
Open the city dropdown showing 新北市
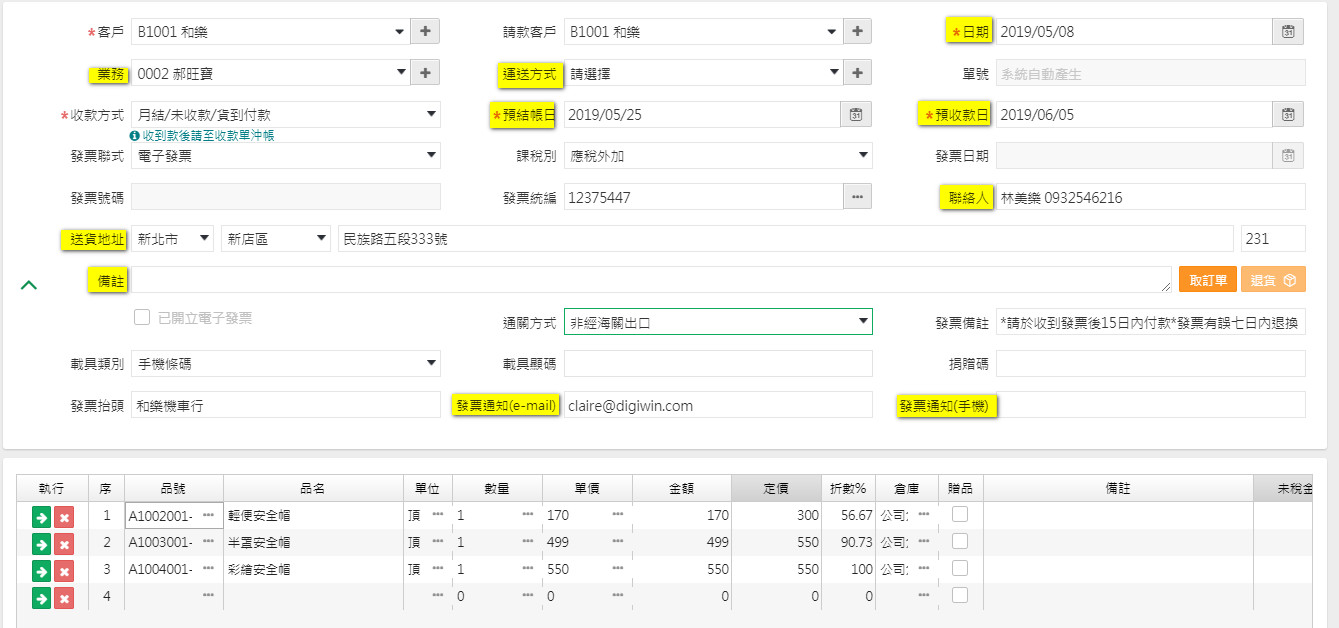click(172, 238)
